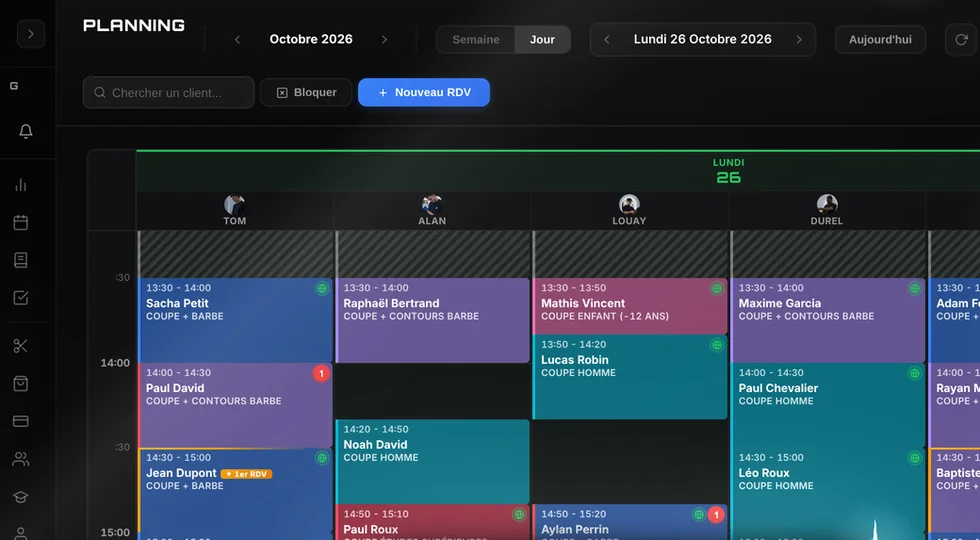This screenshot has width=980, height=540.
Task: Click red notification badge on Aylan Perrin
Action: pos(716,515)
